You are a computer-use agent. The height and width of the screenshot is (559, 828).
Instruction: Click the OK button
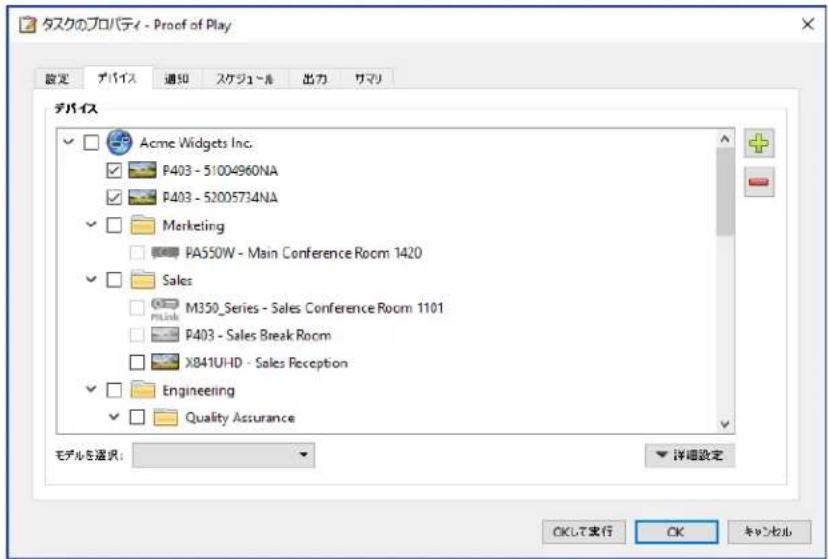tap(676, 532)
